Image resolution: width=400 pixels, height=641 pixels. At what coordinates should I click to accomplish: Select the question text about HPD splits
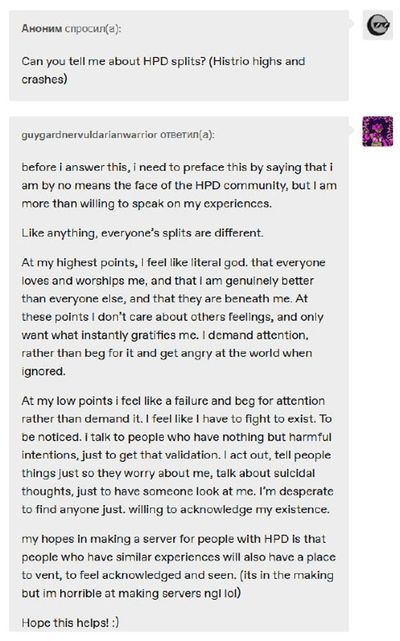(164, 70)
